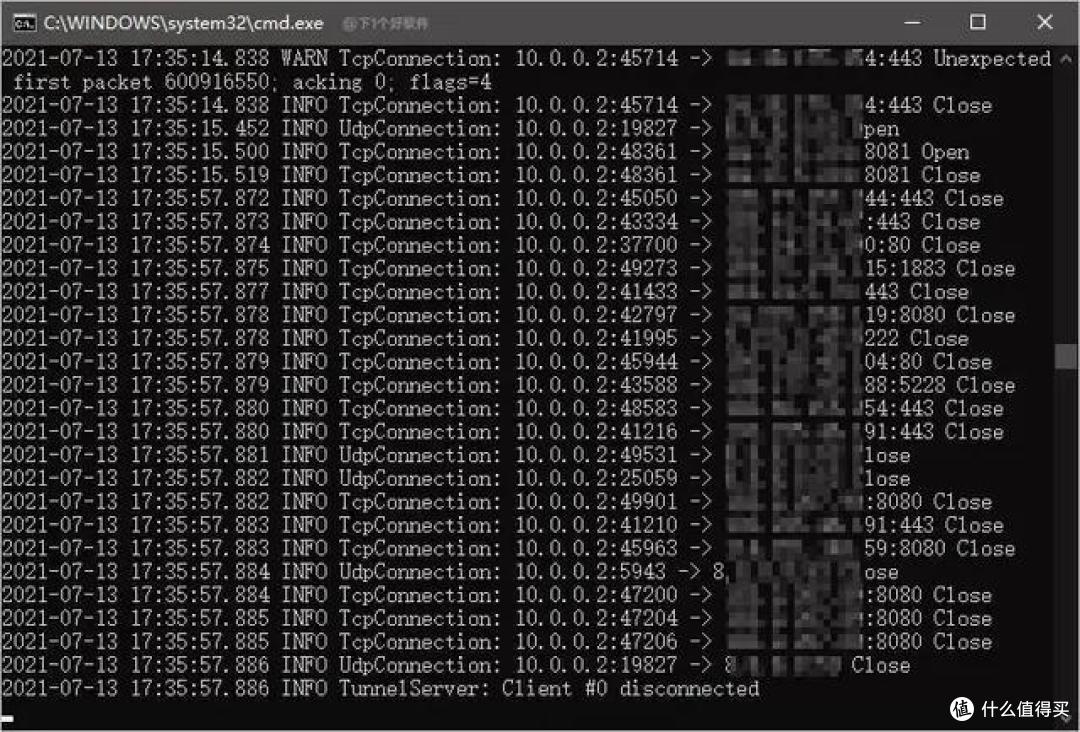Click timestamp 17:35:15.519

click(x=200, y=176)
